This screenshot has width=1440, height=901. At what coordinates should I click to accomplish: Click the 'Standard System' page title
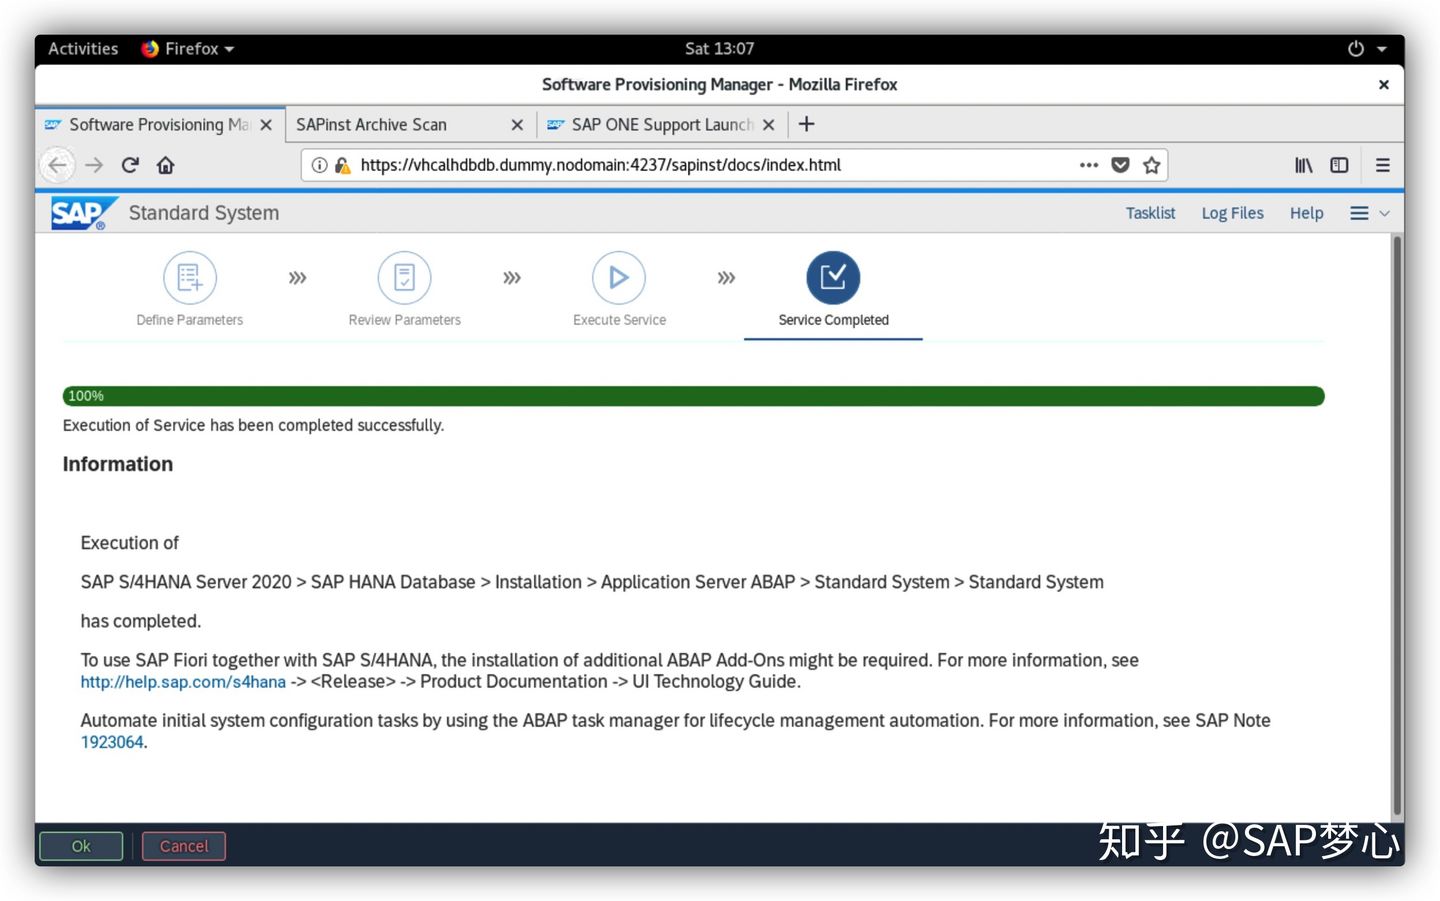point(204,213)
